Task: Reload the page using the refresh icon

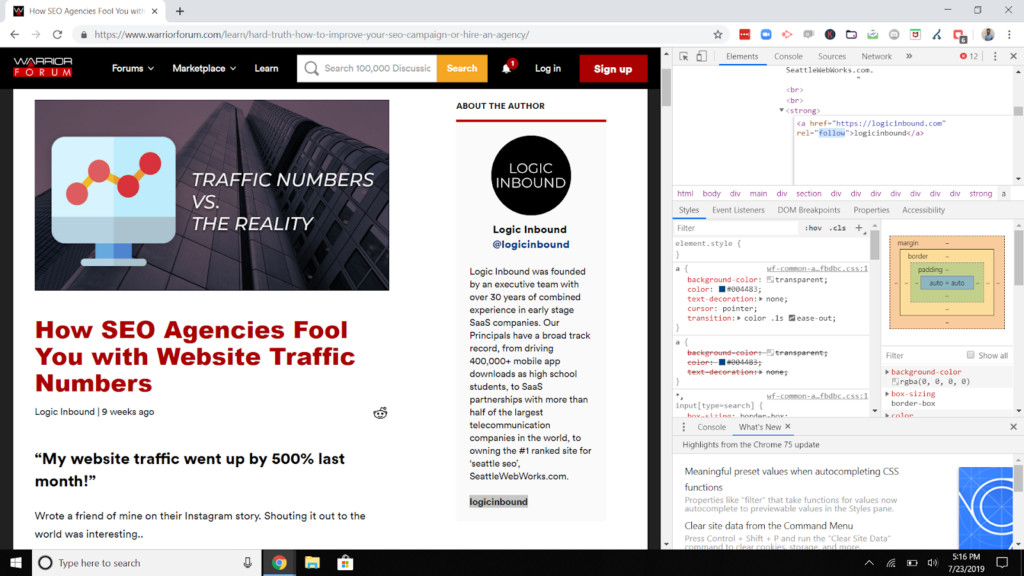Action: (57, 34)
